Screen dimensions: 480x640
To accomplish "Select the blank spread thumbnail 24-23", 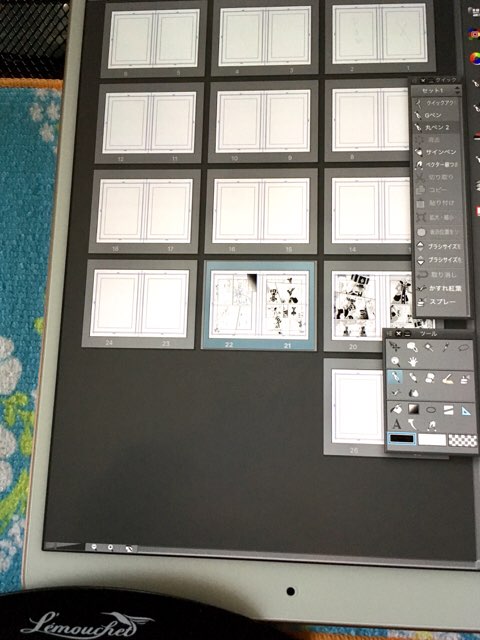I will pos(139,304).
